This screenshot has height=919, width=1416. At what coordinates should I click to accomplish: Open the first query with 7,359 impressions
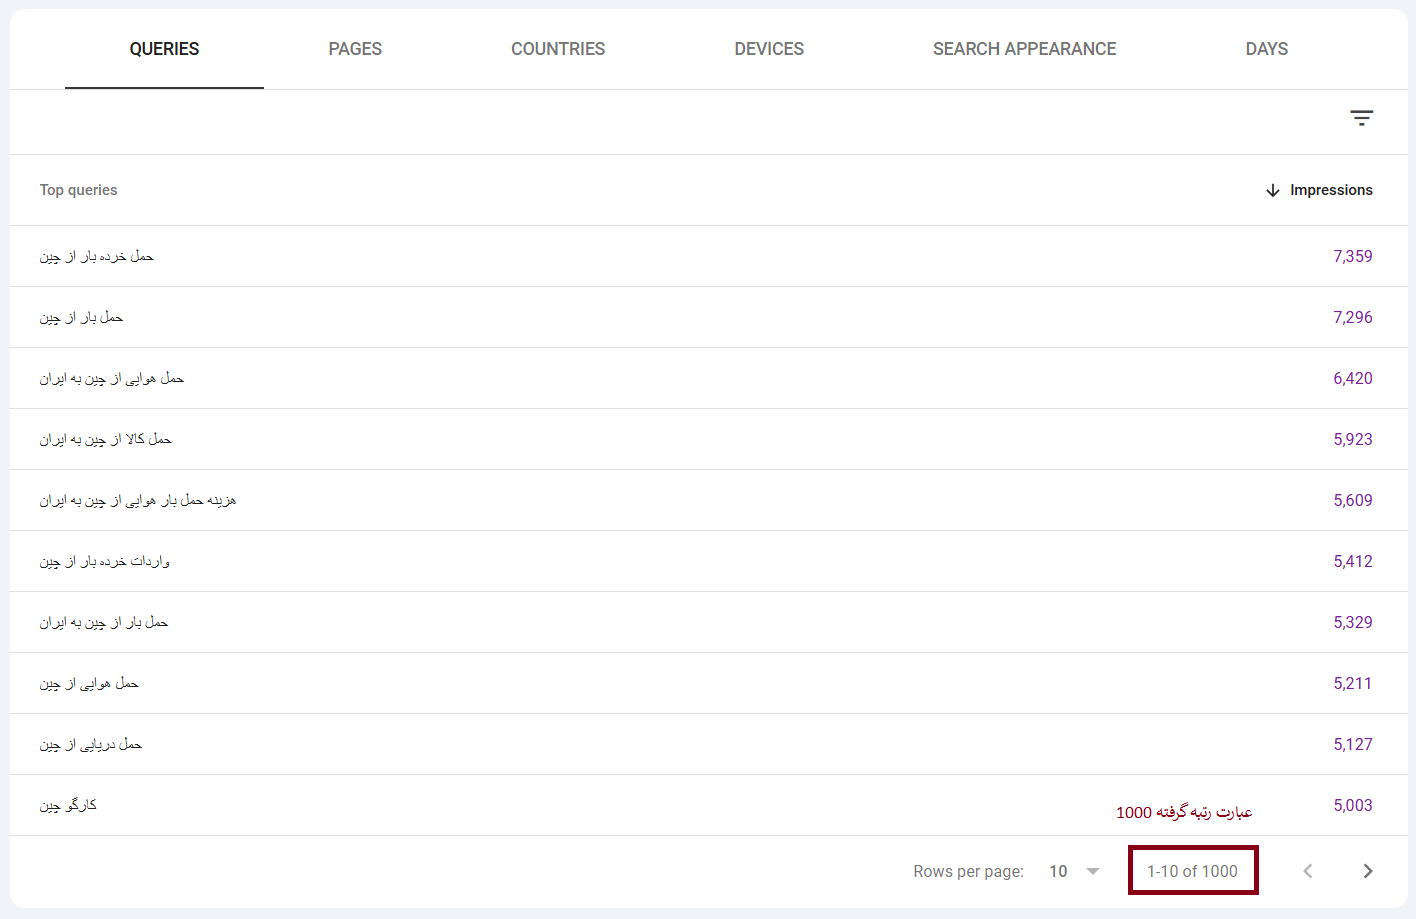tap(97, 257)
